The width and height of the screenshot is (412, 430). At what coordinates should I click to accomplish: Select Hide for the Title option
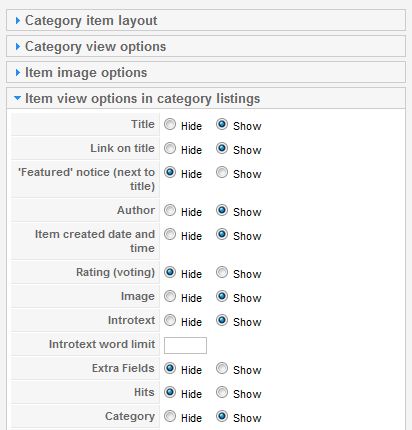(170, 124)
